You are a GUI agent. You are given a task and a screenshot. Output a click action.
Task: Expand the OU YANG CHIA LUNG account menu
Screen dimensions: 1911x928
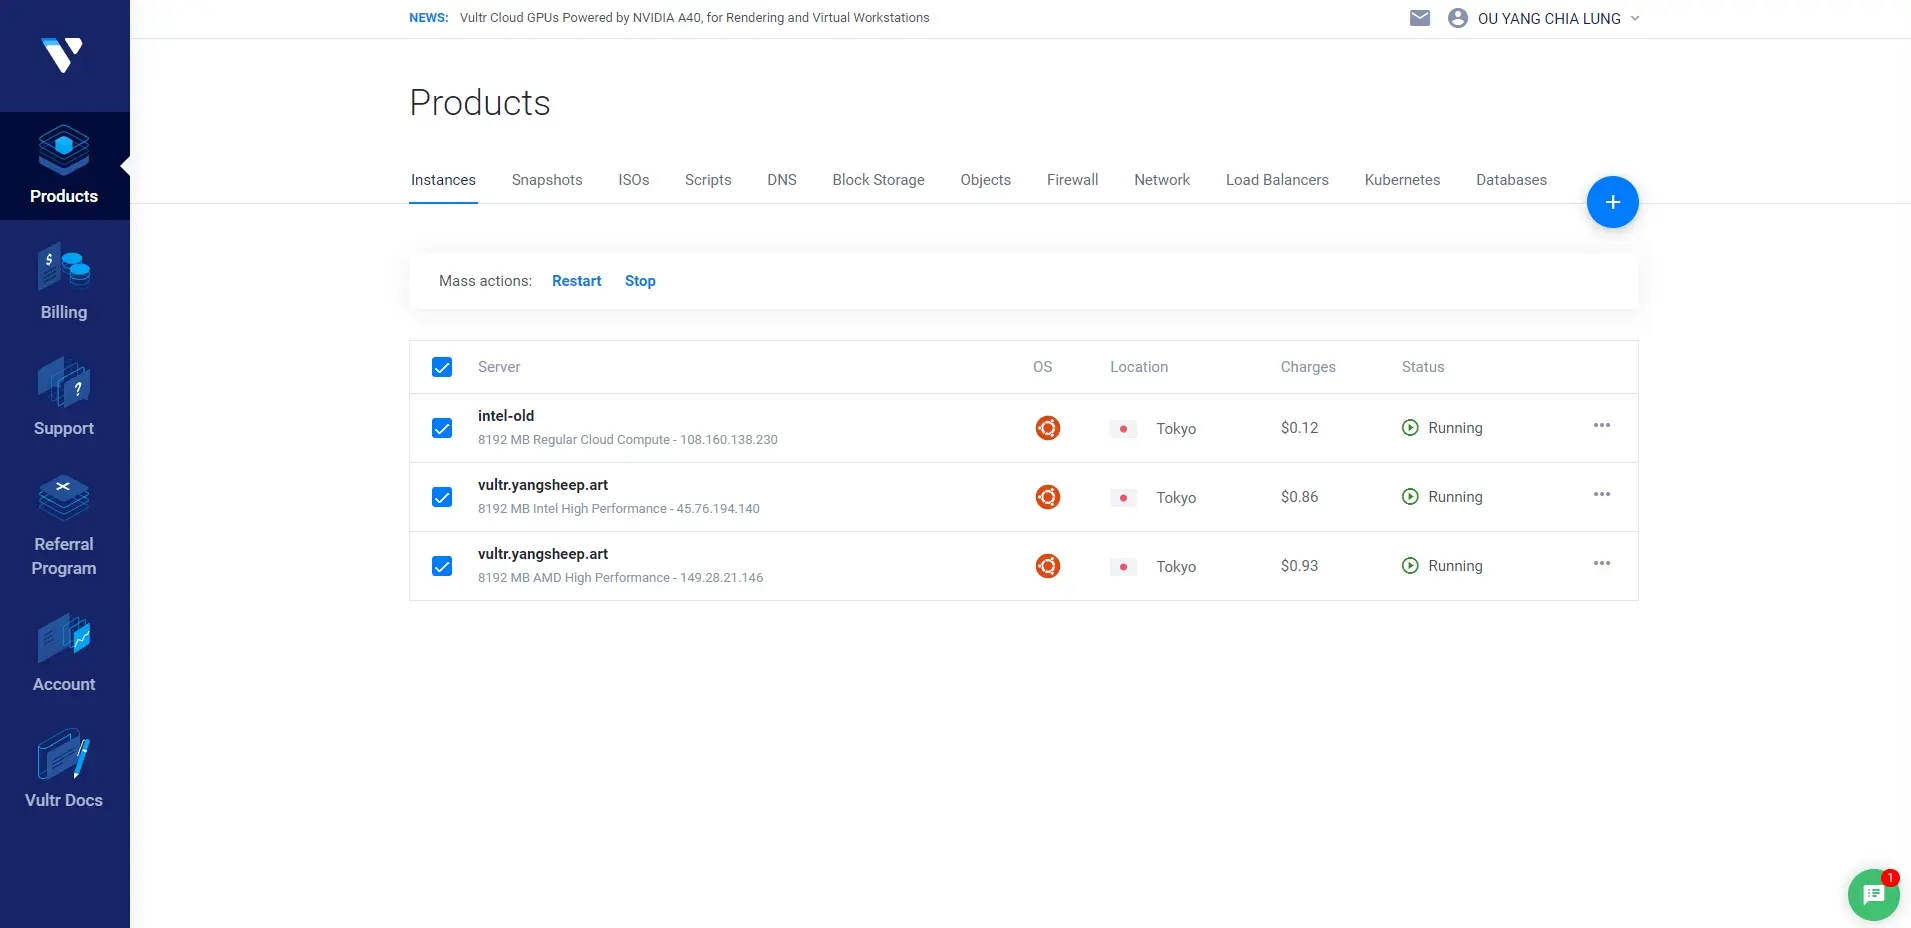[x=1559, y=19]
